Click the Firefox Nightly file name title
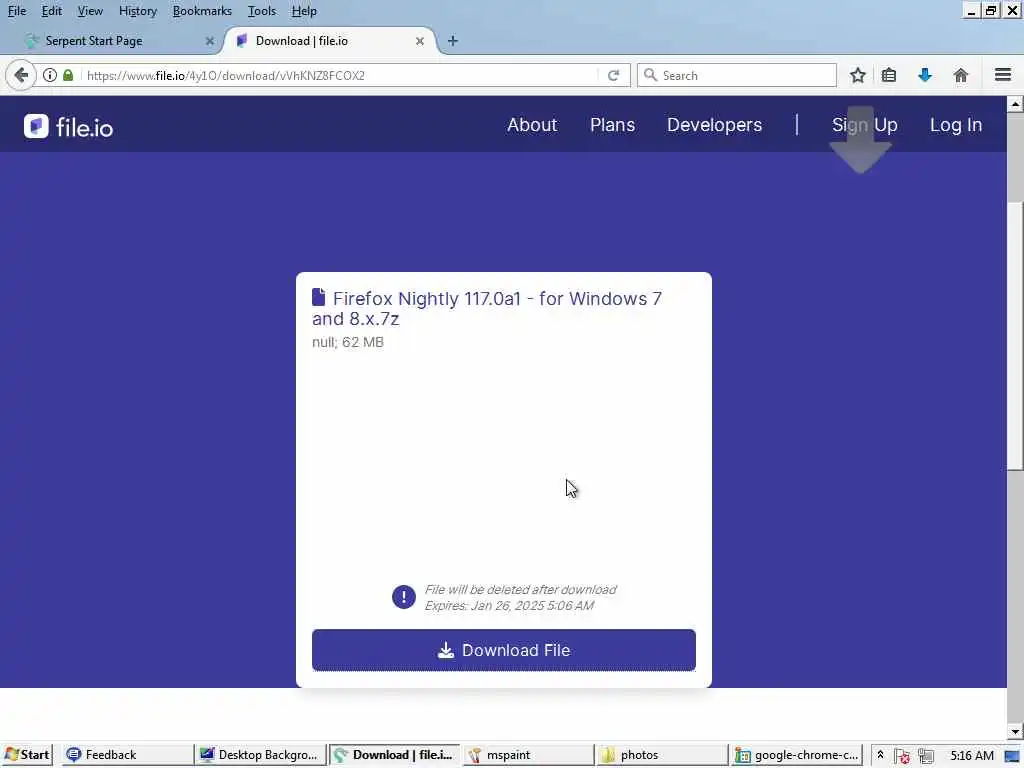This screenshot has height=768, width=1024. coord(487,308)
